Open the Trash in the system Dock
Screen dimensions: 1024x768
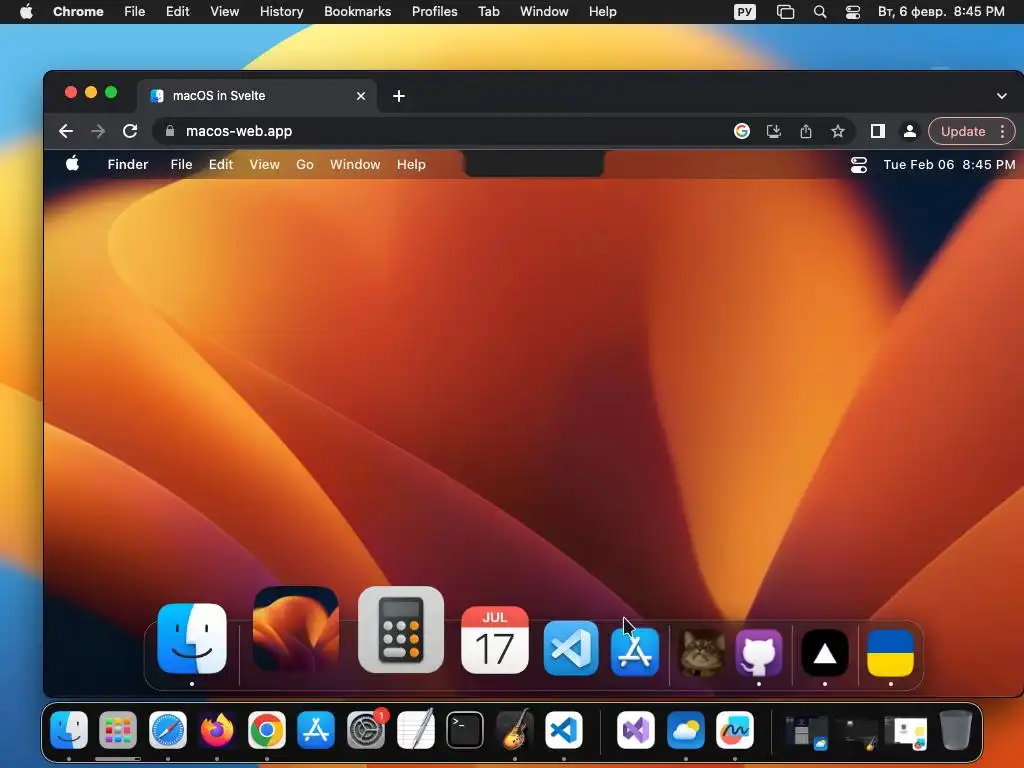click(956, 730)
